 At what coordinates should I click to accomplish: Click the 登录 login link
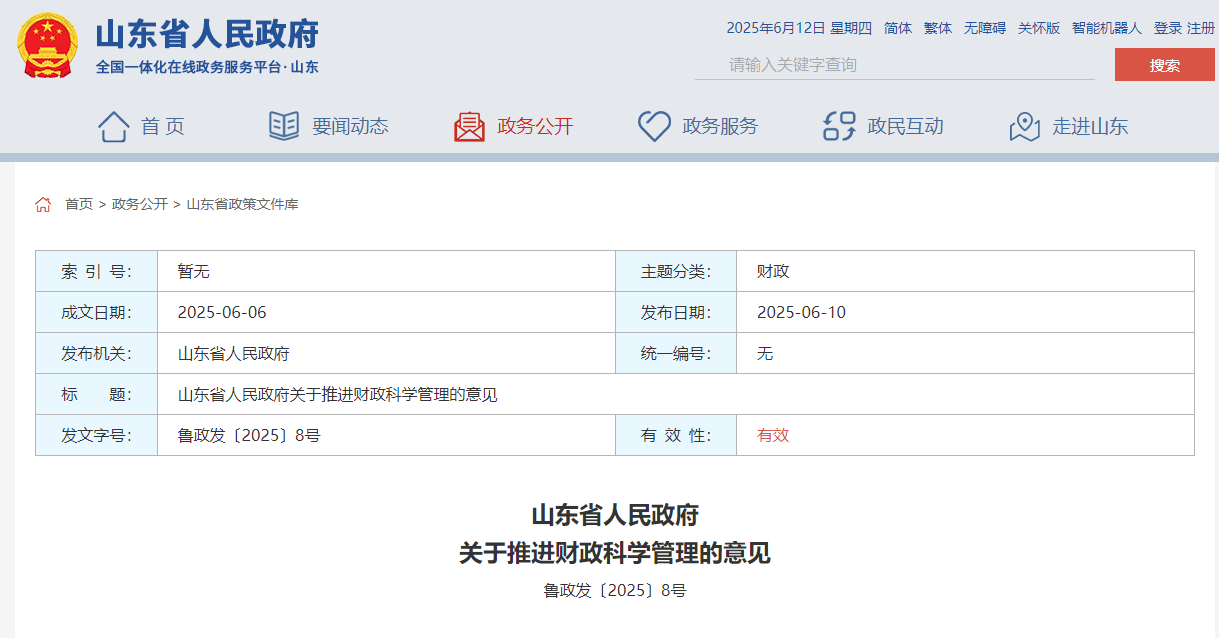[x=1168, y=28]
